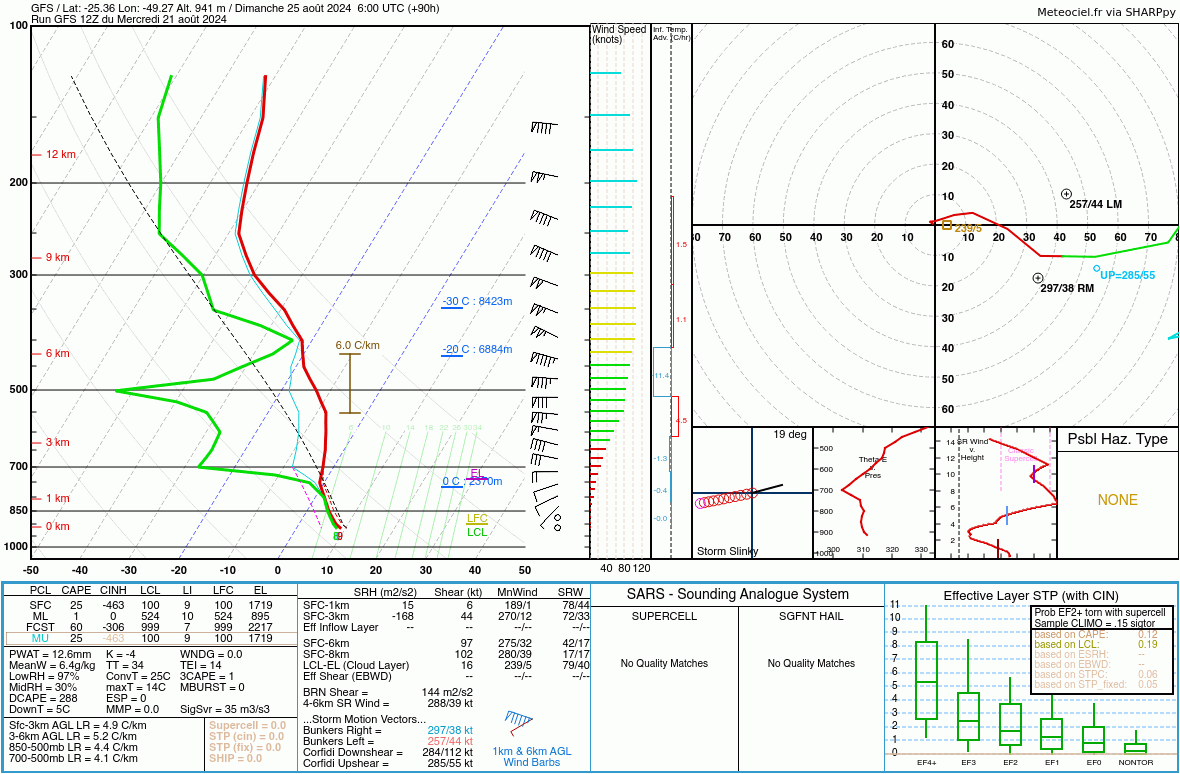The width and height of the screenshot is (1180, 774).
Task: Click the BRN Shear row
Action: tap(388, 692)
